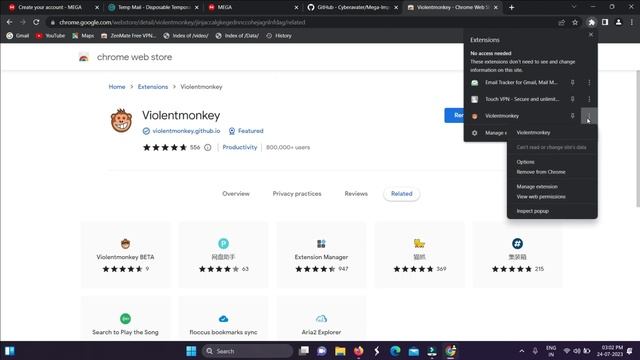The height and width of the screenshot is (360, 640).
Task: Click the Extensions puzzle icon in toolbar
Action: click(591, 22)
